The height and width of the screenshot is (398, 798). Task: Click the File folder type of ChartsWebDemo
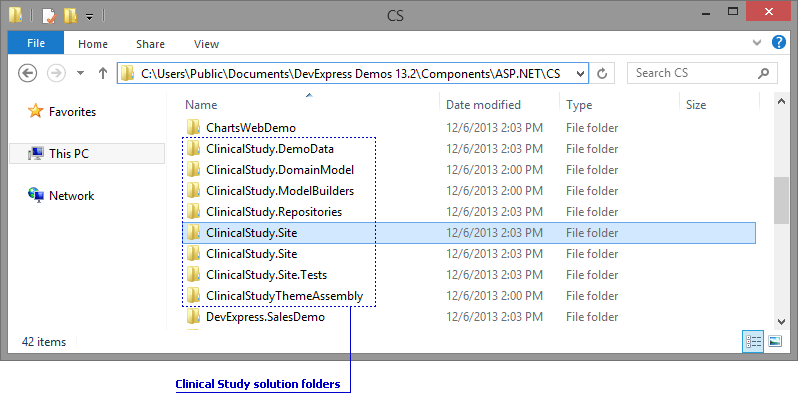click(592, 128)
